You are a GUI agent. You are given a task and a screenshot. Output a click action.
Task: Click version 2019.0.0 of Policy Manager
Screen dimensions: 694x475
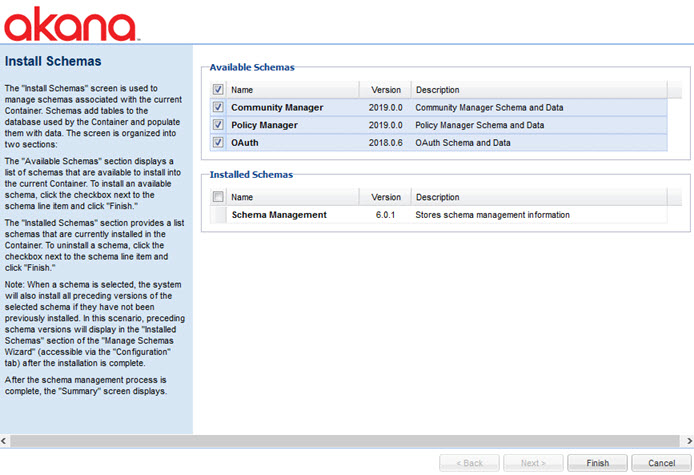pyautogui.click(x=386, y=125)
